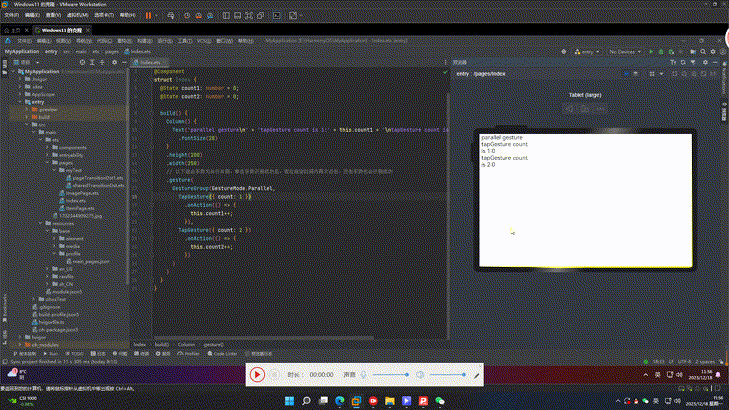This screenshot has height=410, width=729.
Task: Click project panel settings gear icon
Action: [x=114, y=62]
